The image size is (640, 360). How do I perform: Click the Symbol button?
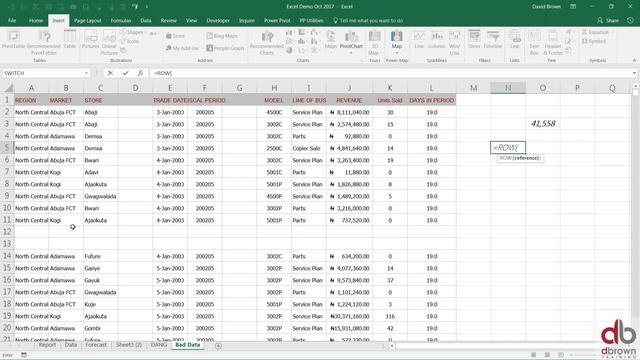click(x=594, y=41)
